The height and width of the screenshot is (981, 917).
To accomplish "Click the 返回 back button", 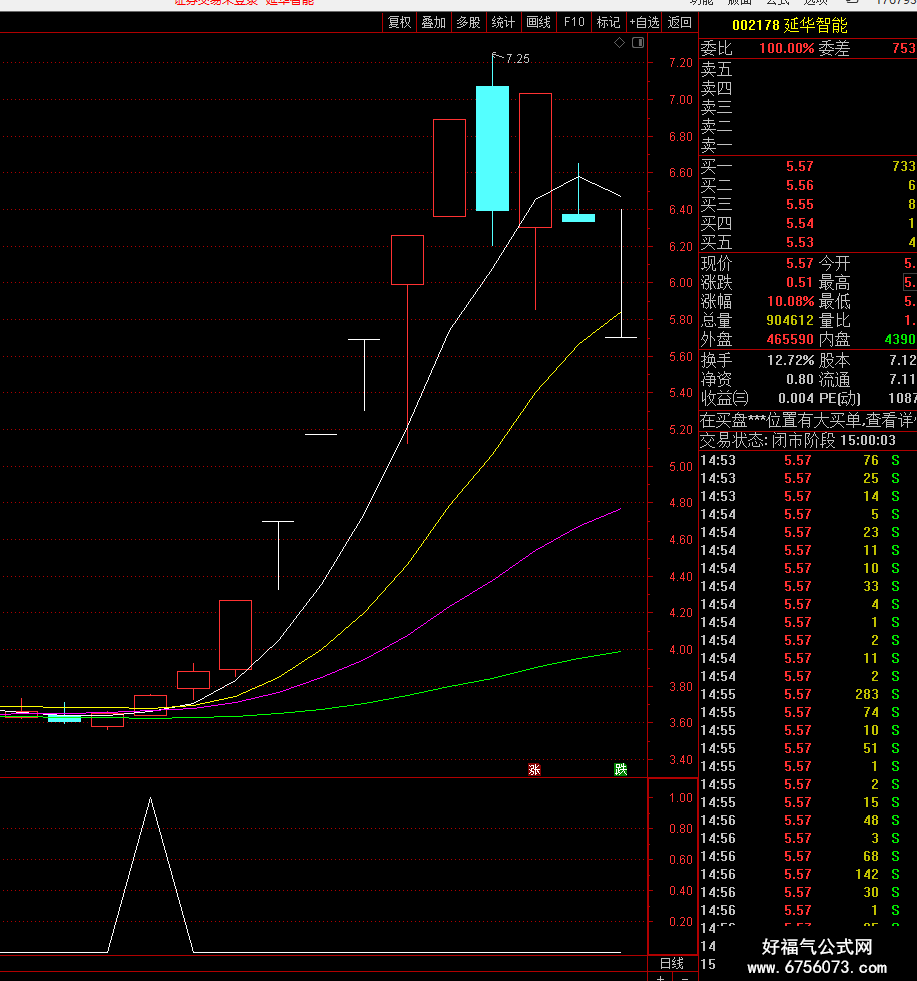I will click(x=679, y=23).
